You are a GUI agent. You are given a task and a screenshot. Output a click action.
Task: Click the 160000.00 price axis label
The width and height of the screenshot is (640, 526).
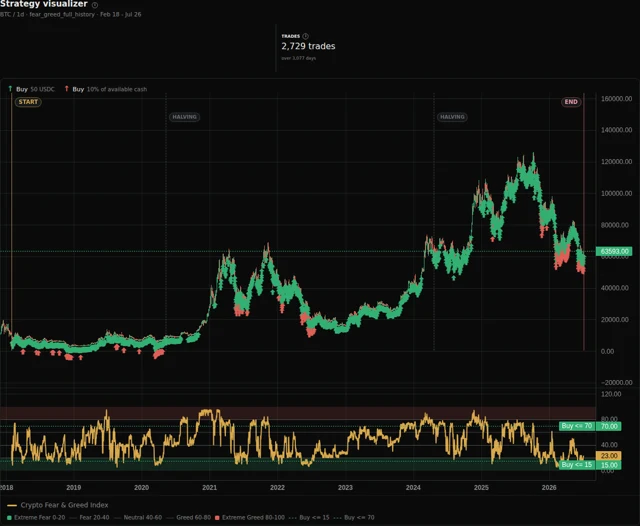pyautogui.click(x=616, y=99)
